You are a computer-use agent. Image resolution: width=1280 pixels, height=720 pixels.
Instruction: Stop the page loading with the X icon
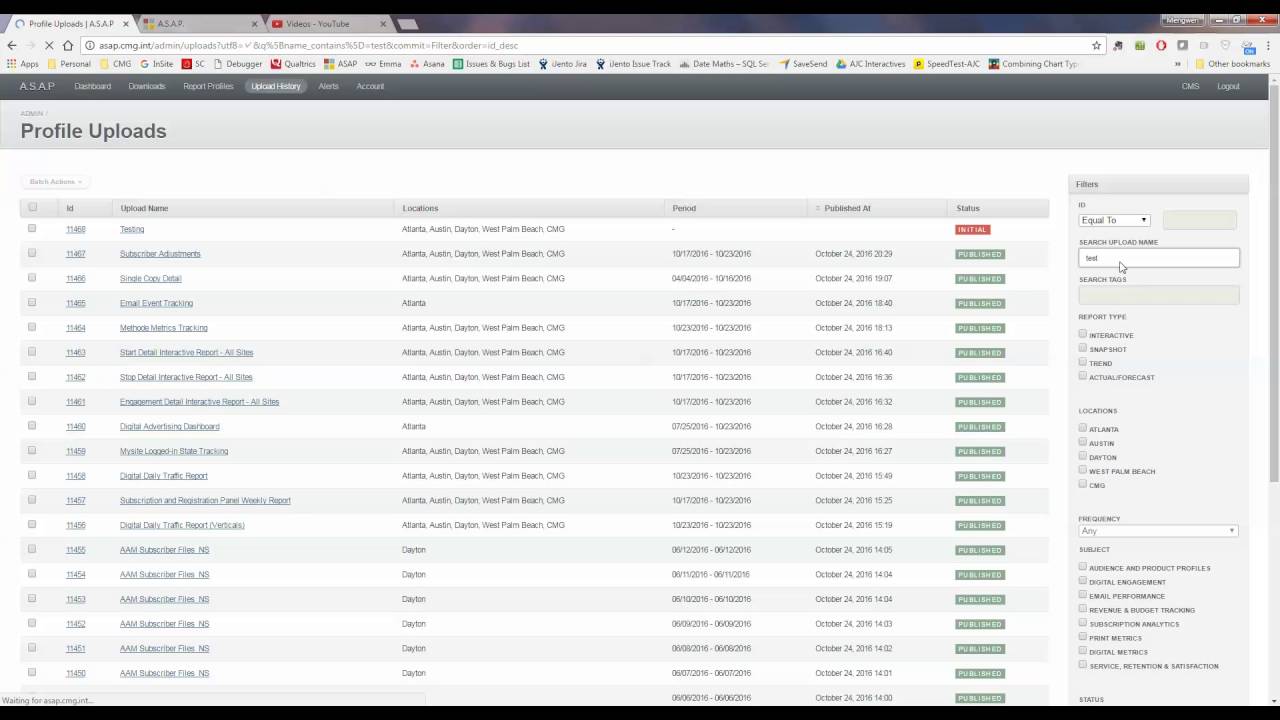(49, 45)
